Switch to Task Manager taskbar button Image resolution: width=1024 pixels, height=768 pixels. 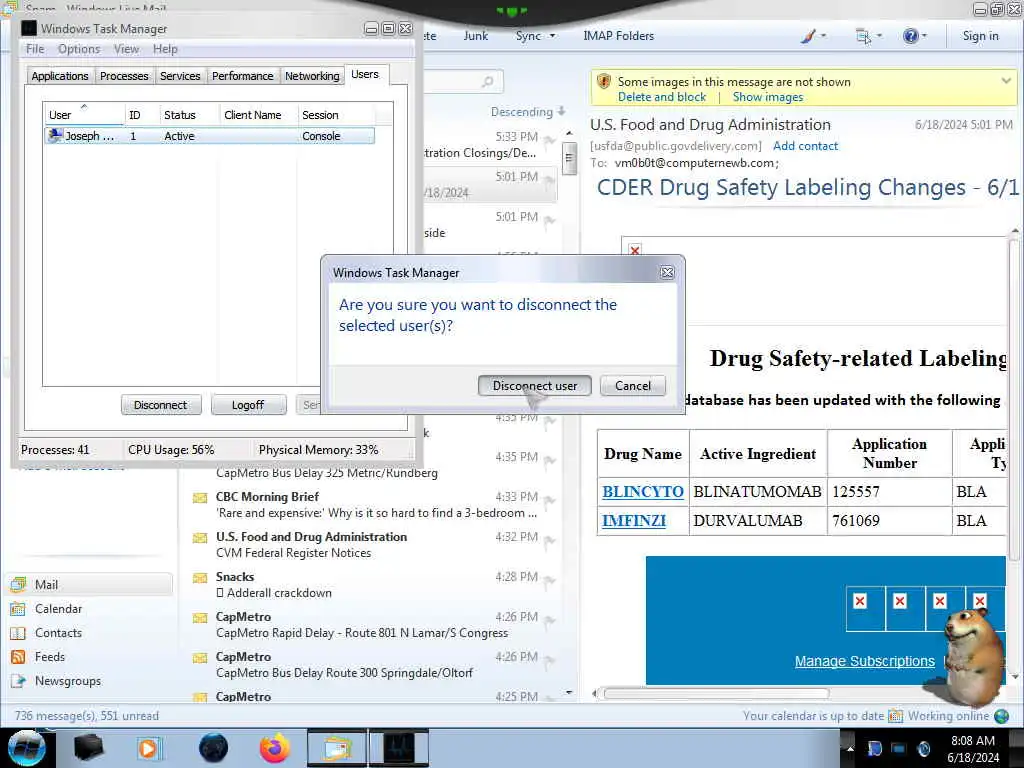pos(399,748)
